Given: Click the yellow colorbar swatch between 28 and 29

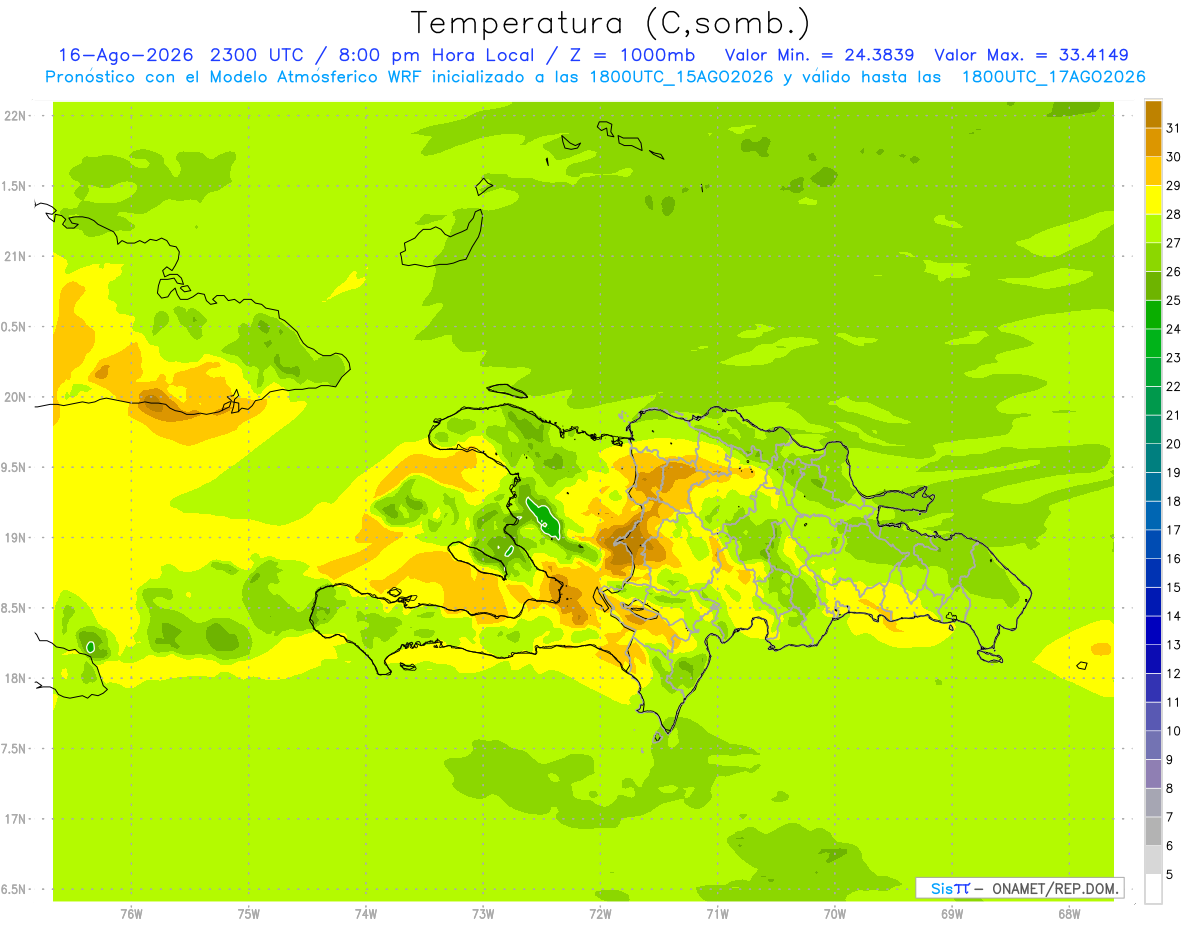Looking at the screenshot, I should point(1153,200).
